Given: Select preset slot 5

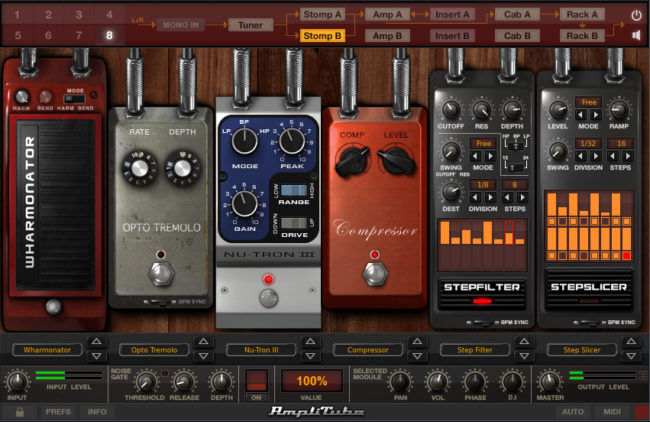Looking at the screenshot, I should pos(17,35).
